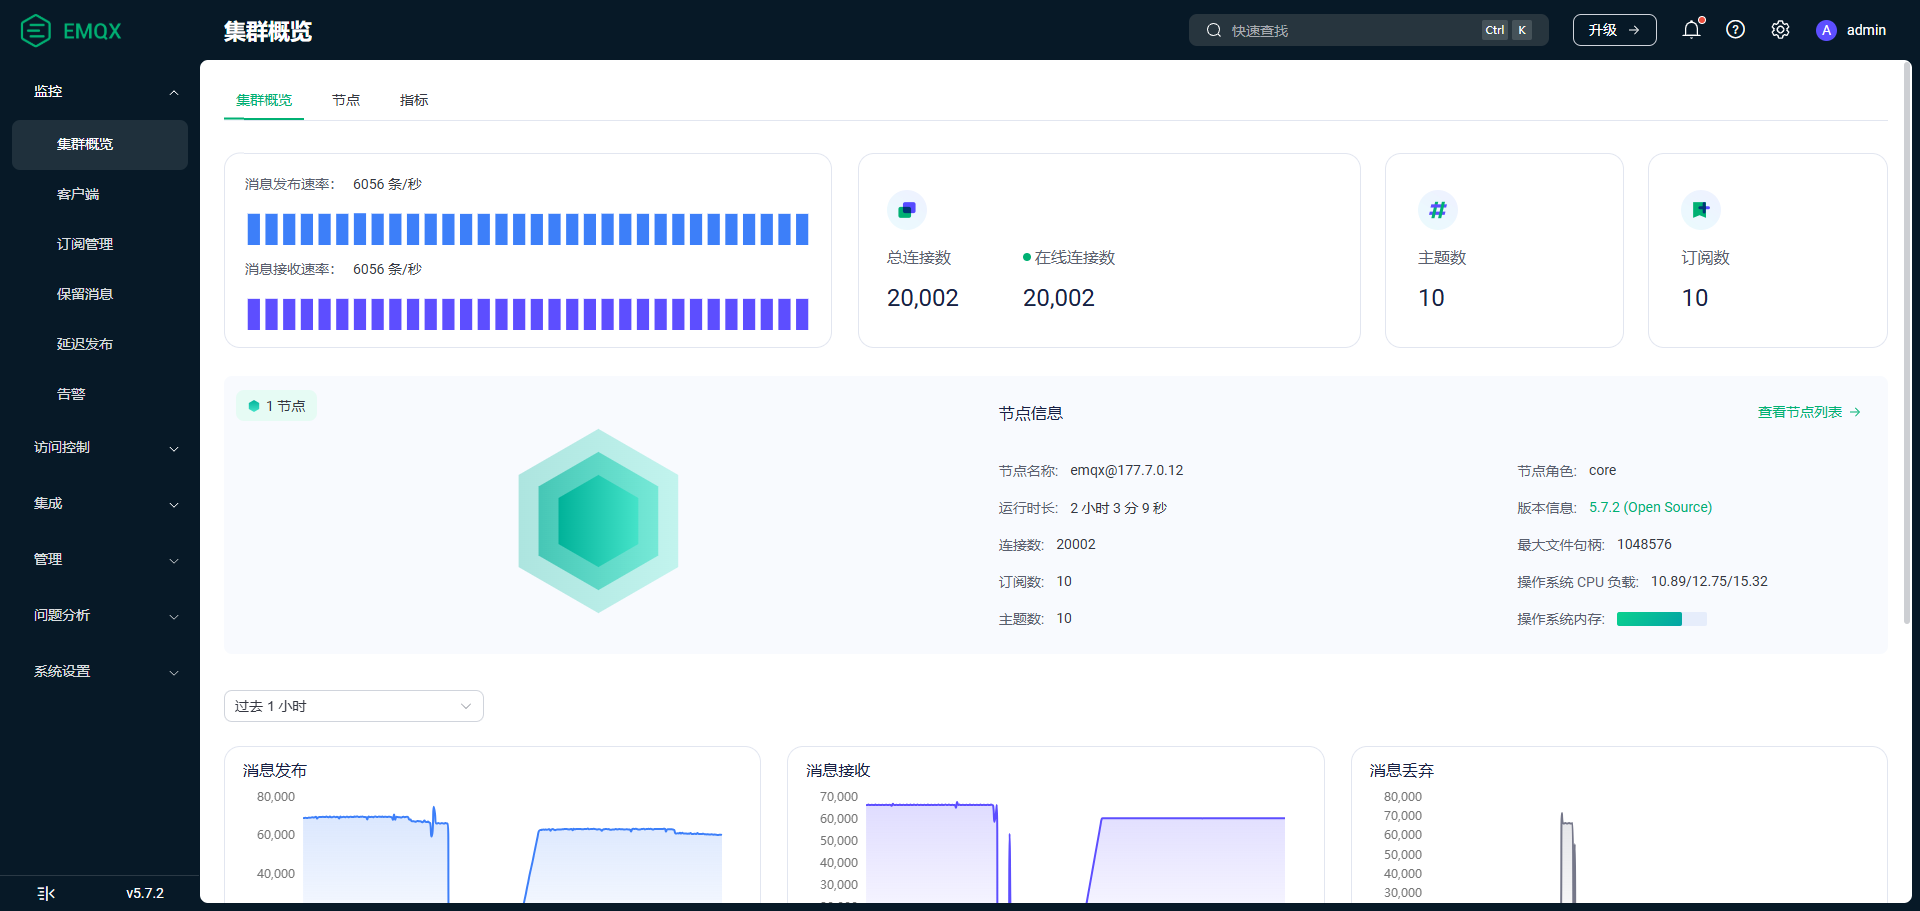Click the EMQX logo
1920x911 pixels.
coord(71,31)
